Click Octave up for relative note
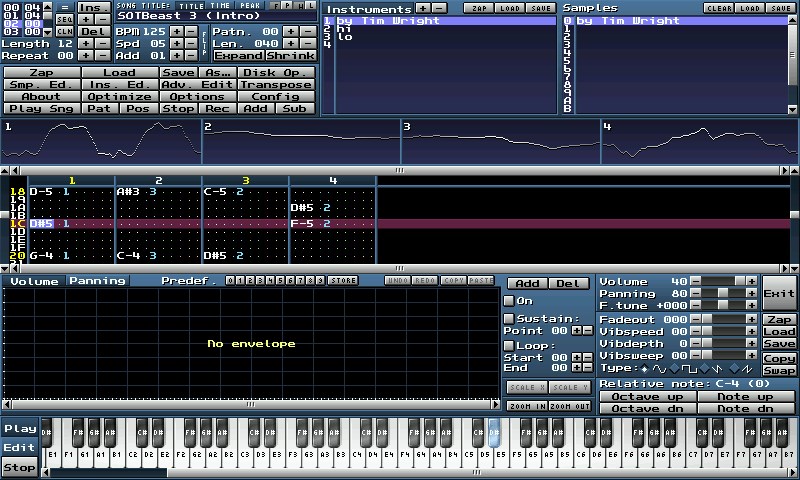Viewport: 800px width, 480px height. coord(647,396)
